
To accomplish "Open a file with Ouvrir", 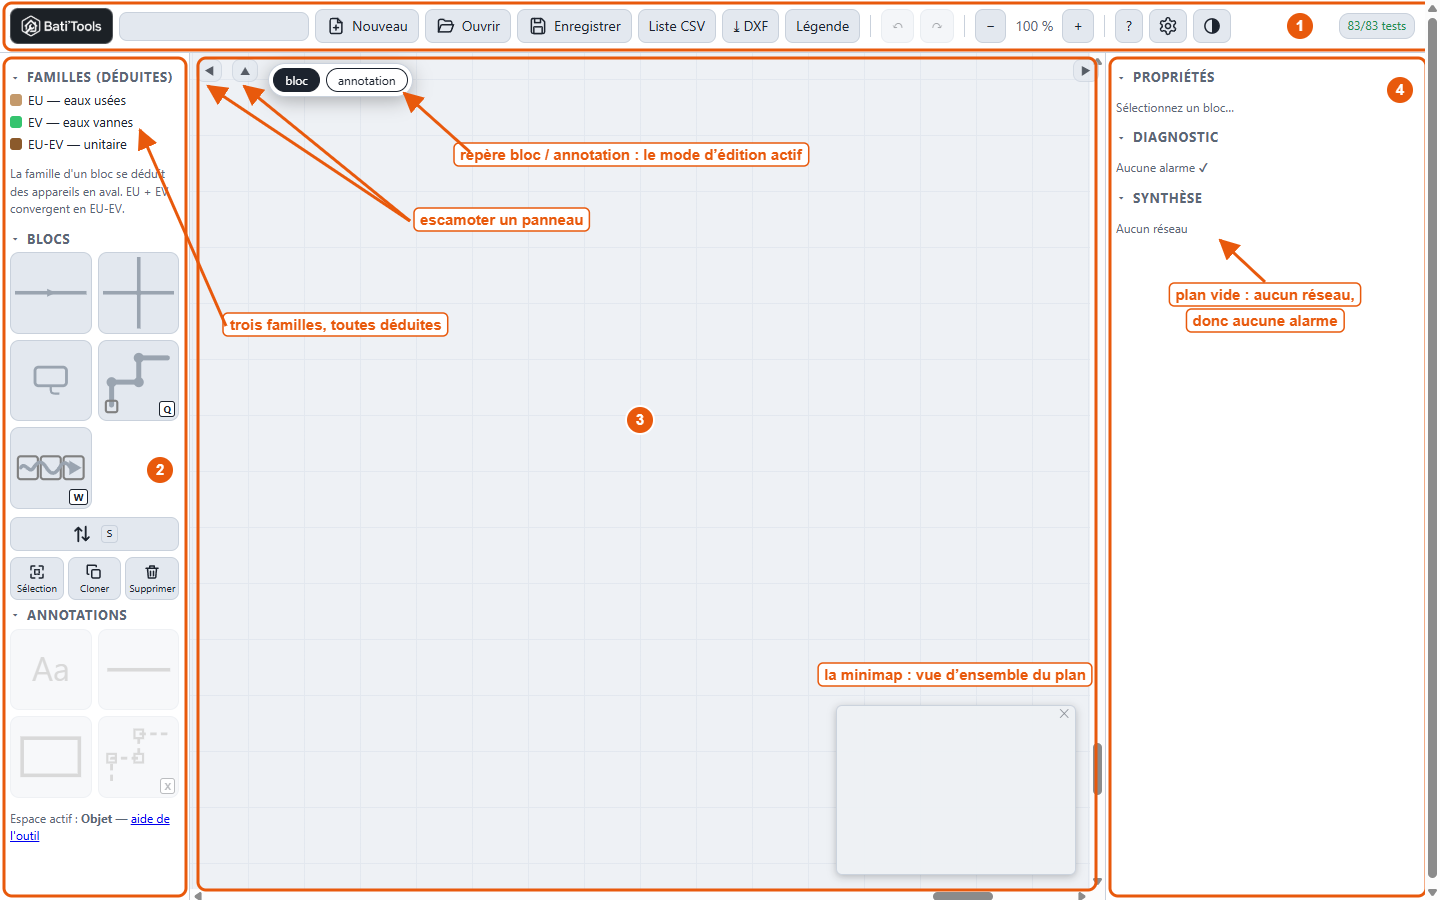I will 468,26.
